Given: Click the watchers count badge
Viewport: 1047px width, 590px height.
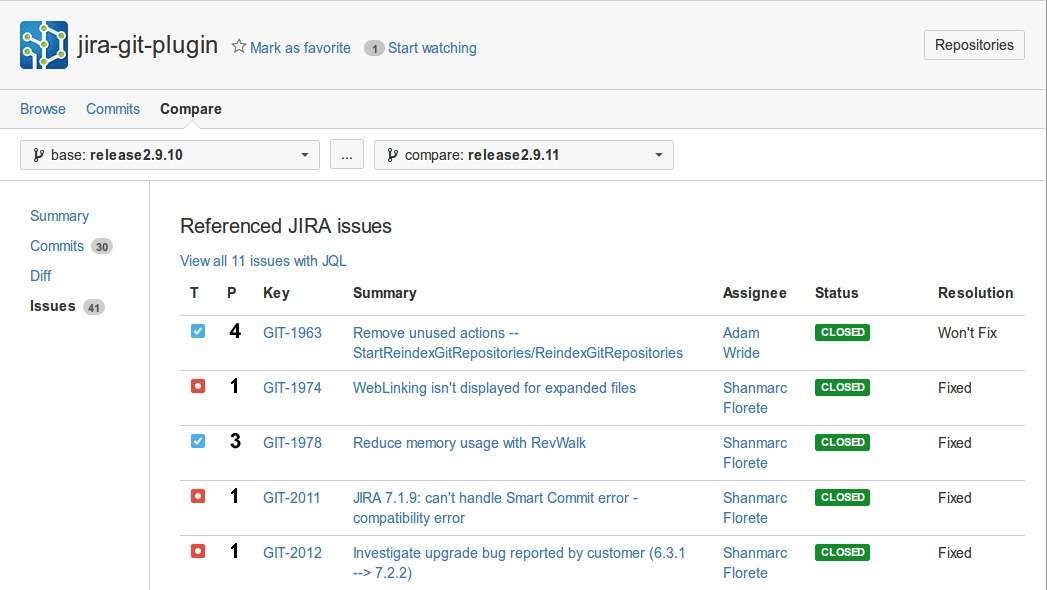Looking at the screenshot, I should 374,48.
